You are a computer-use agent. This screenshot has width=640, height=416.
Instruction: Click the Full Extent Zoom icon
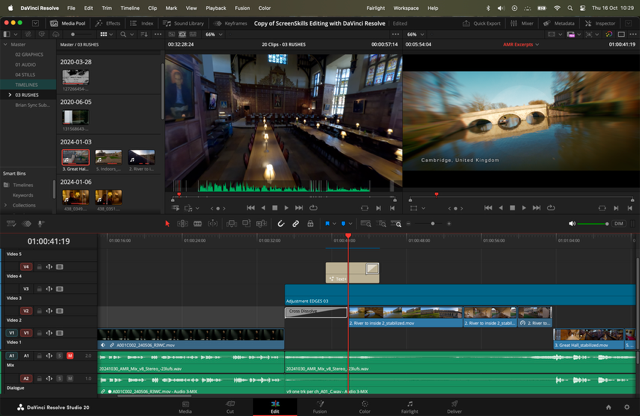tap(366, 224)
